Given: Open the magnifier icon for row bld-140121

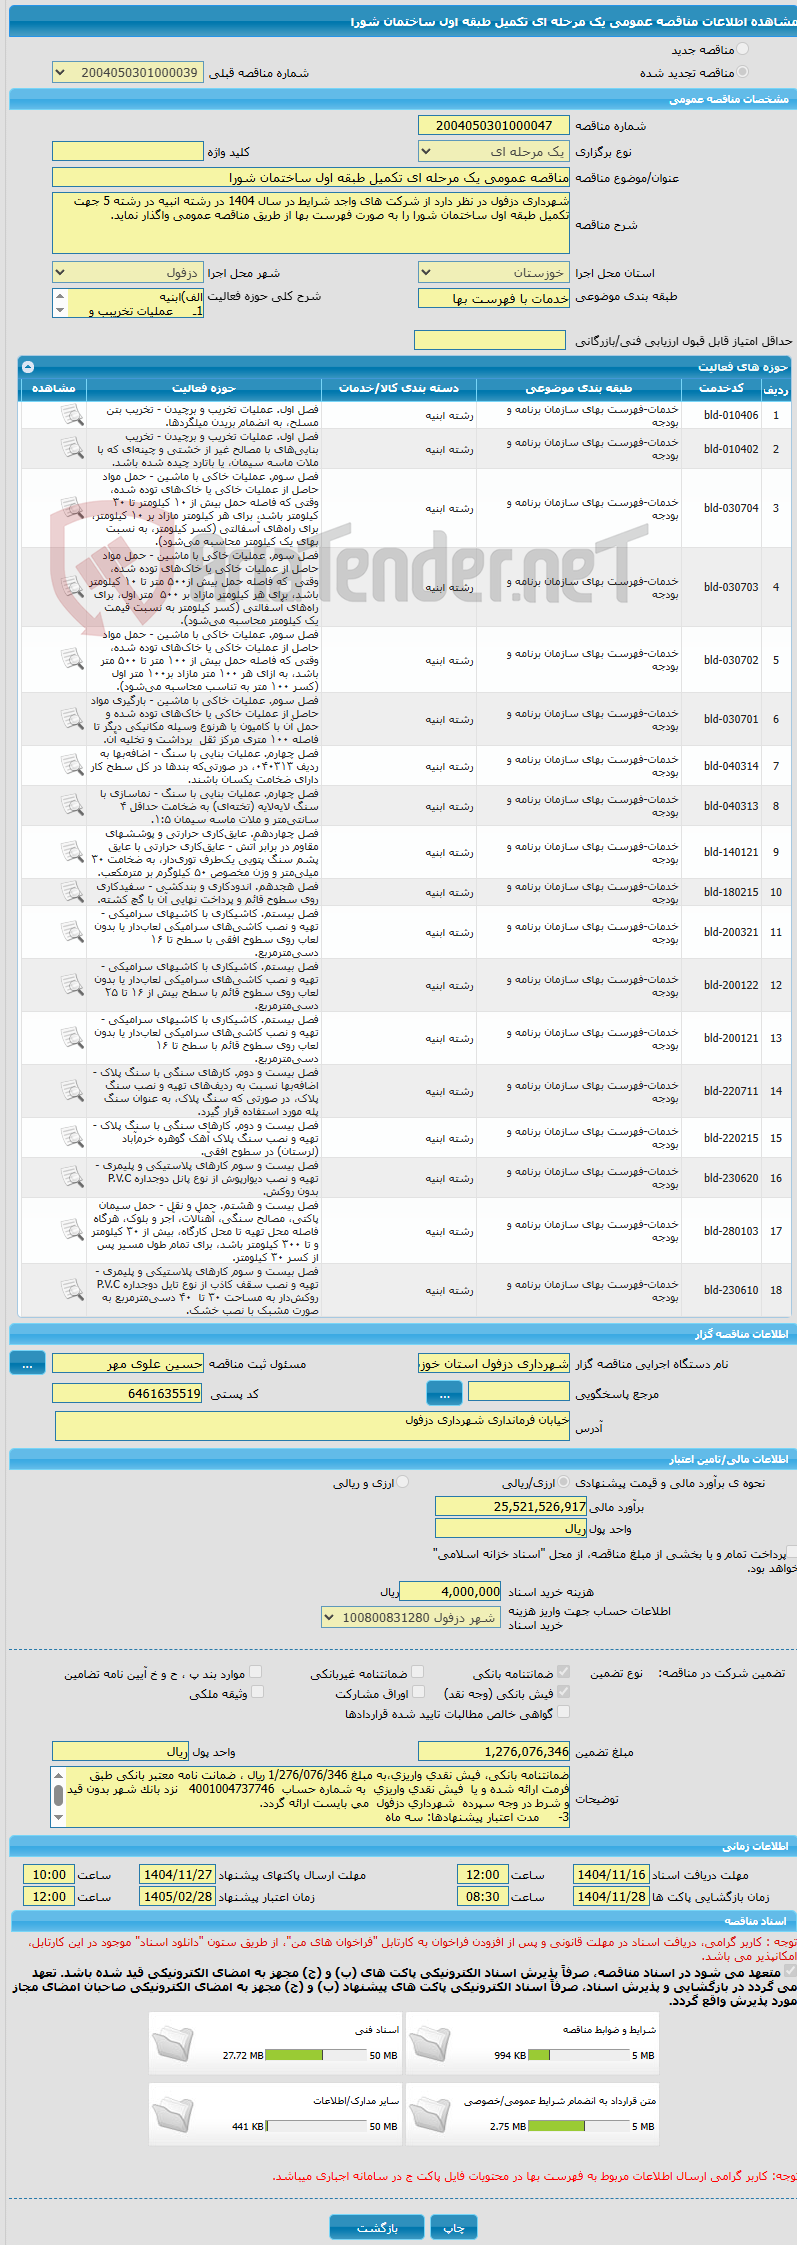Looking at the screenshot, I should click(72, 853).
